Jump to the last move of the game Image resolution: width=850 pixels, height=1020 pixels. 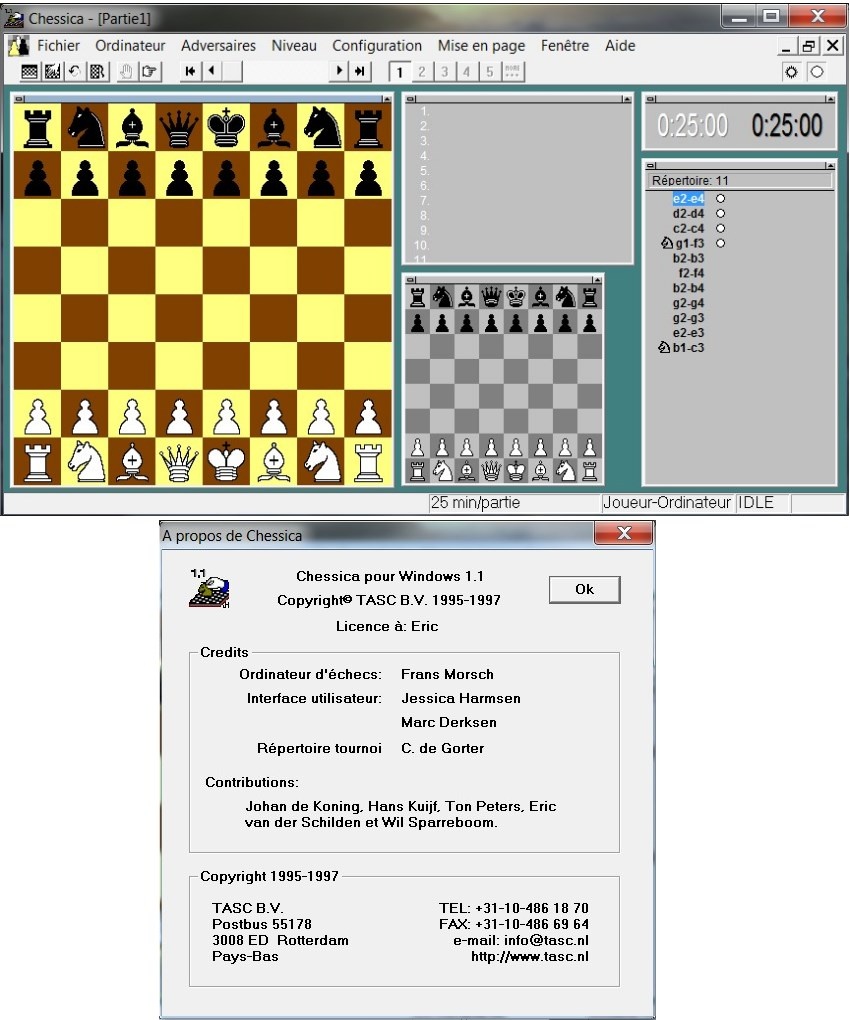click(x=360, y=71)
